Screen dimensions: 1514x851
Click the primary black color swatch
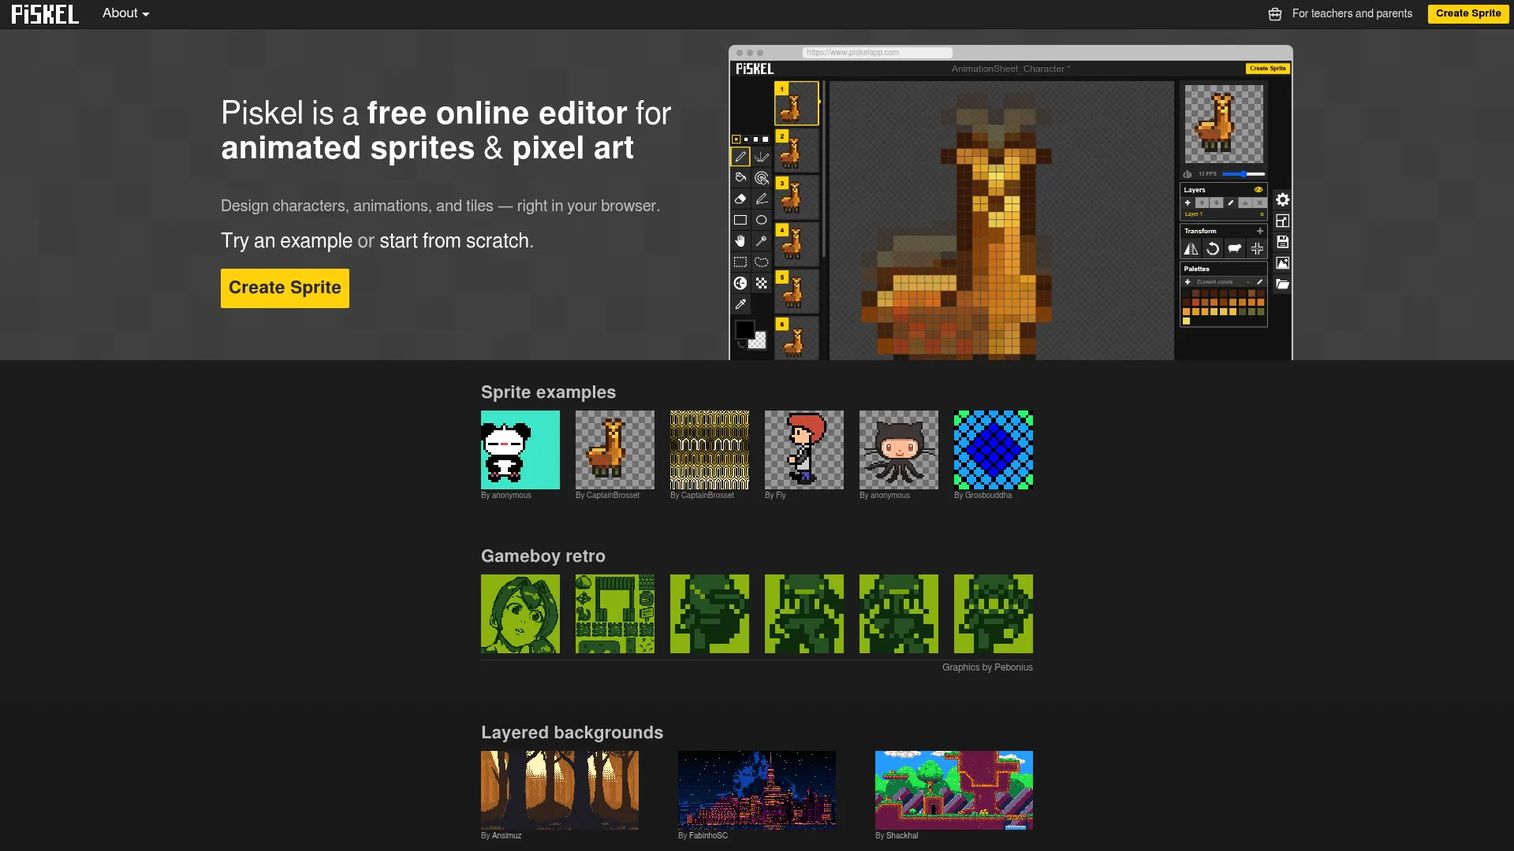point(745,330)
